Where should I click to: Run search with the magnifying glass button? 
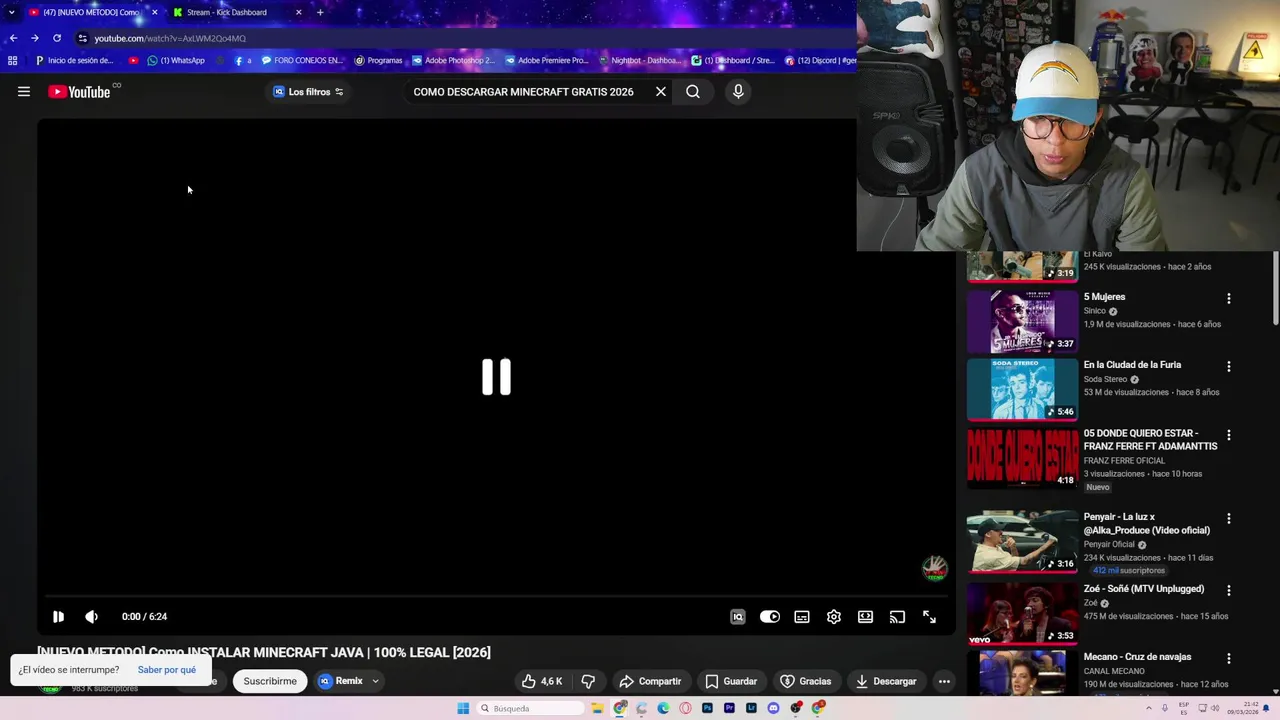click(693, 92)
